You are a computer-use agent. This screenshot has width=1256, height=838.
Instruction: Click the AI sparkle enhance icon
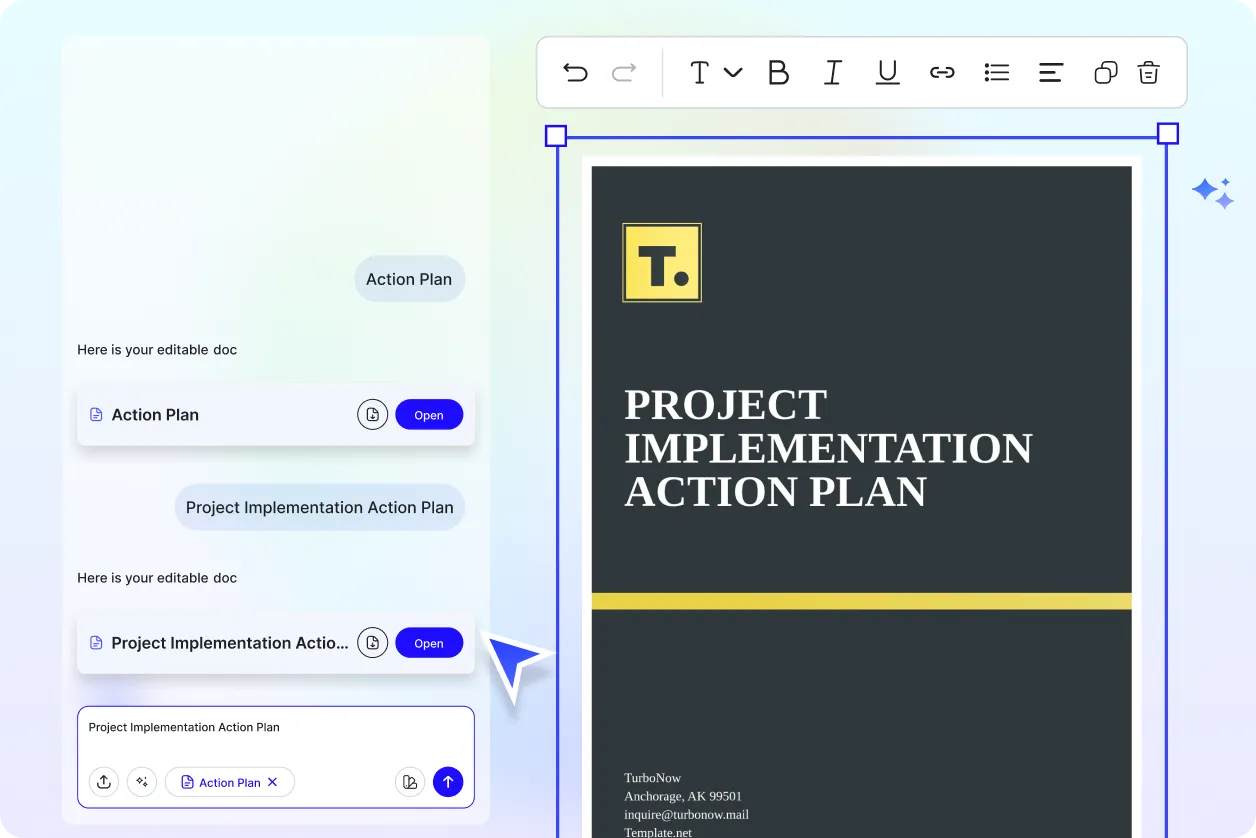[142, 782]
